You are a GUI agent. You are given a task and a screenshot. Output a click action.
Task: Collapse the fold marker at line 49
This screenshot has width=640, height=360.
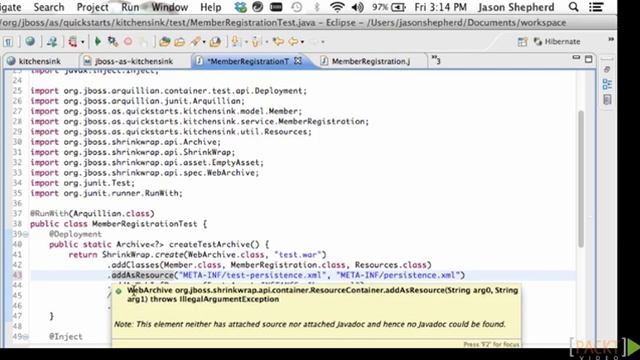coord(26,337)
